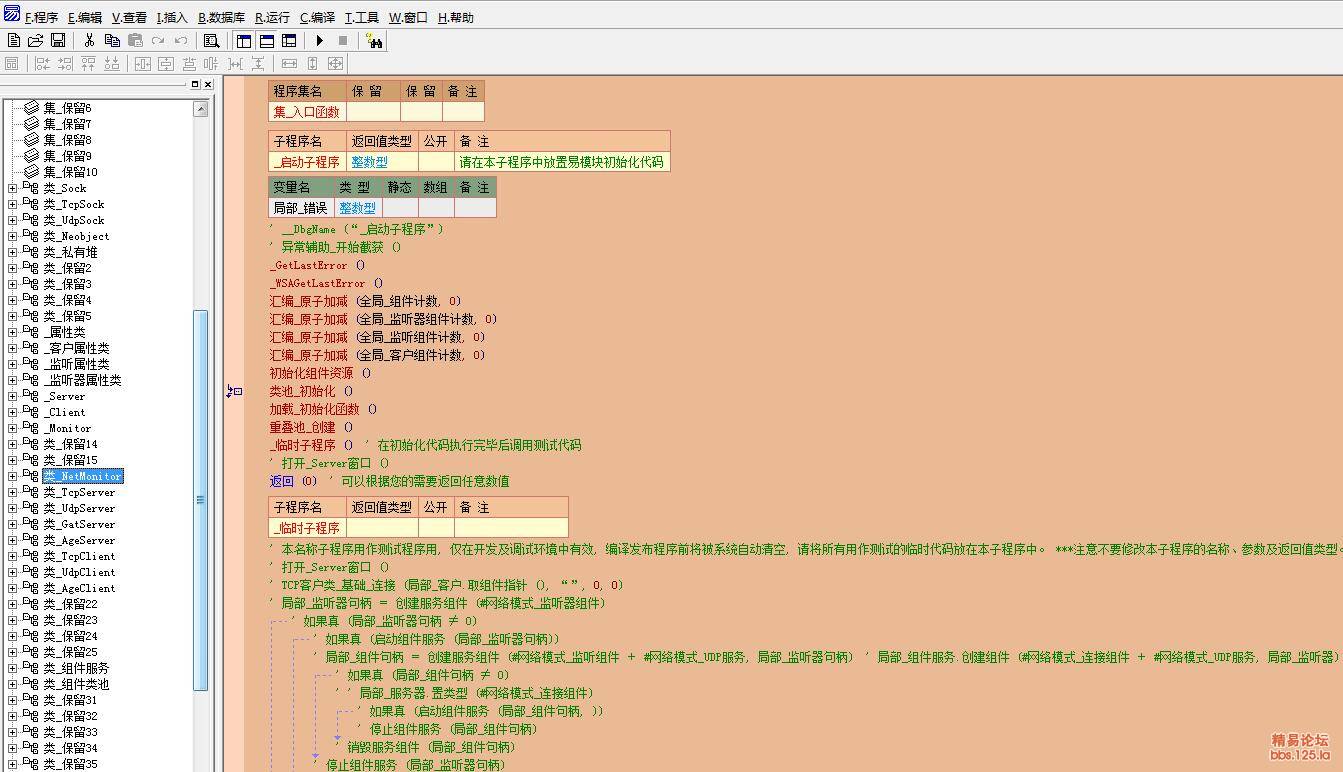This screenshot has height=772, width=1343.
Task: Click the Paste clipboard icon
Action: click(x=135, y=41)
